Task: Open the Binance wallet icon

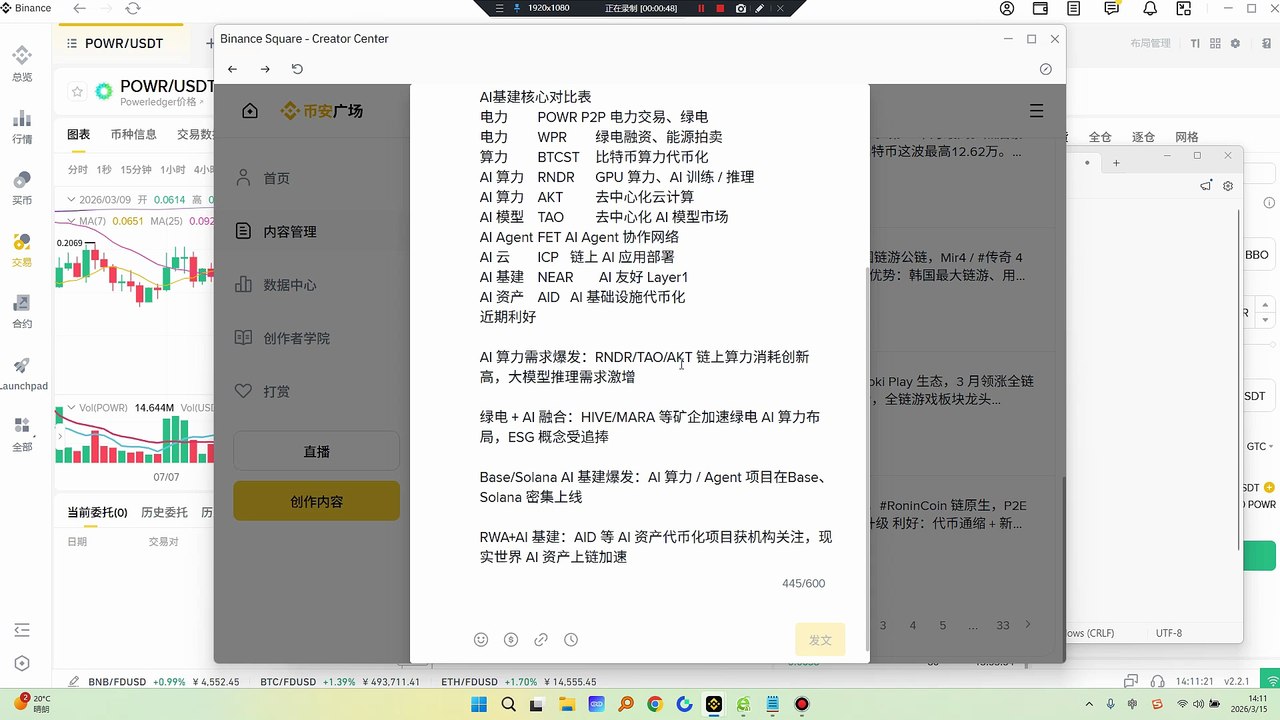Action: click(x=1040, y=8)
